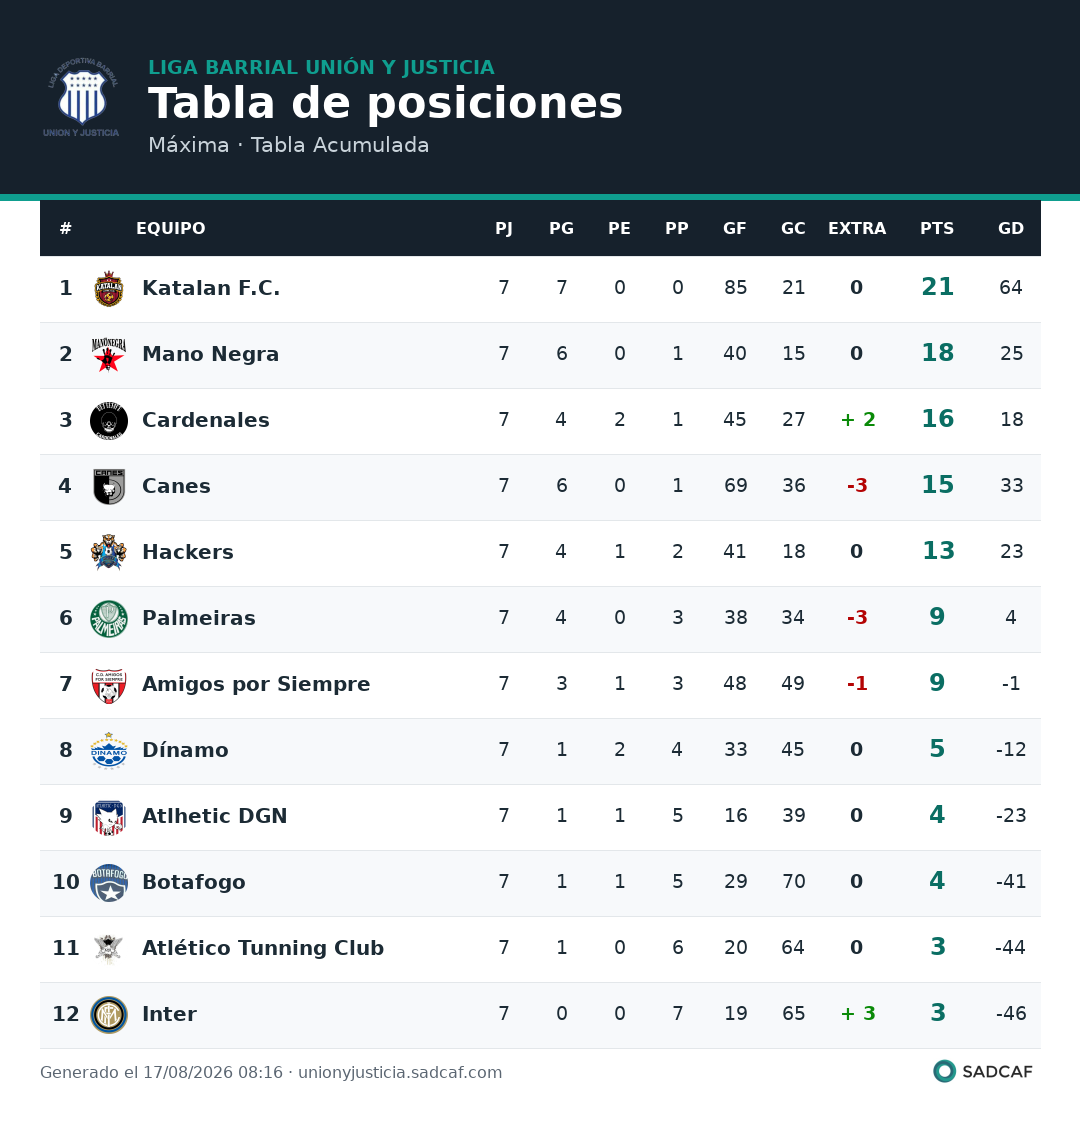Image resolution: width=1080 pixels, height=1124 pixels.
Task: Click the EQUIPO column header
Action: click(171, 229)
